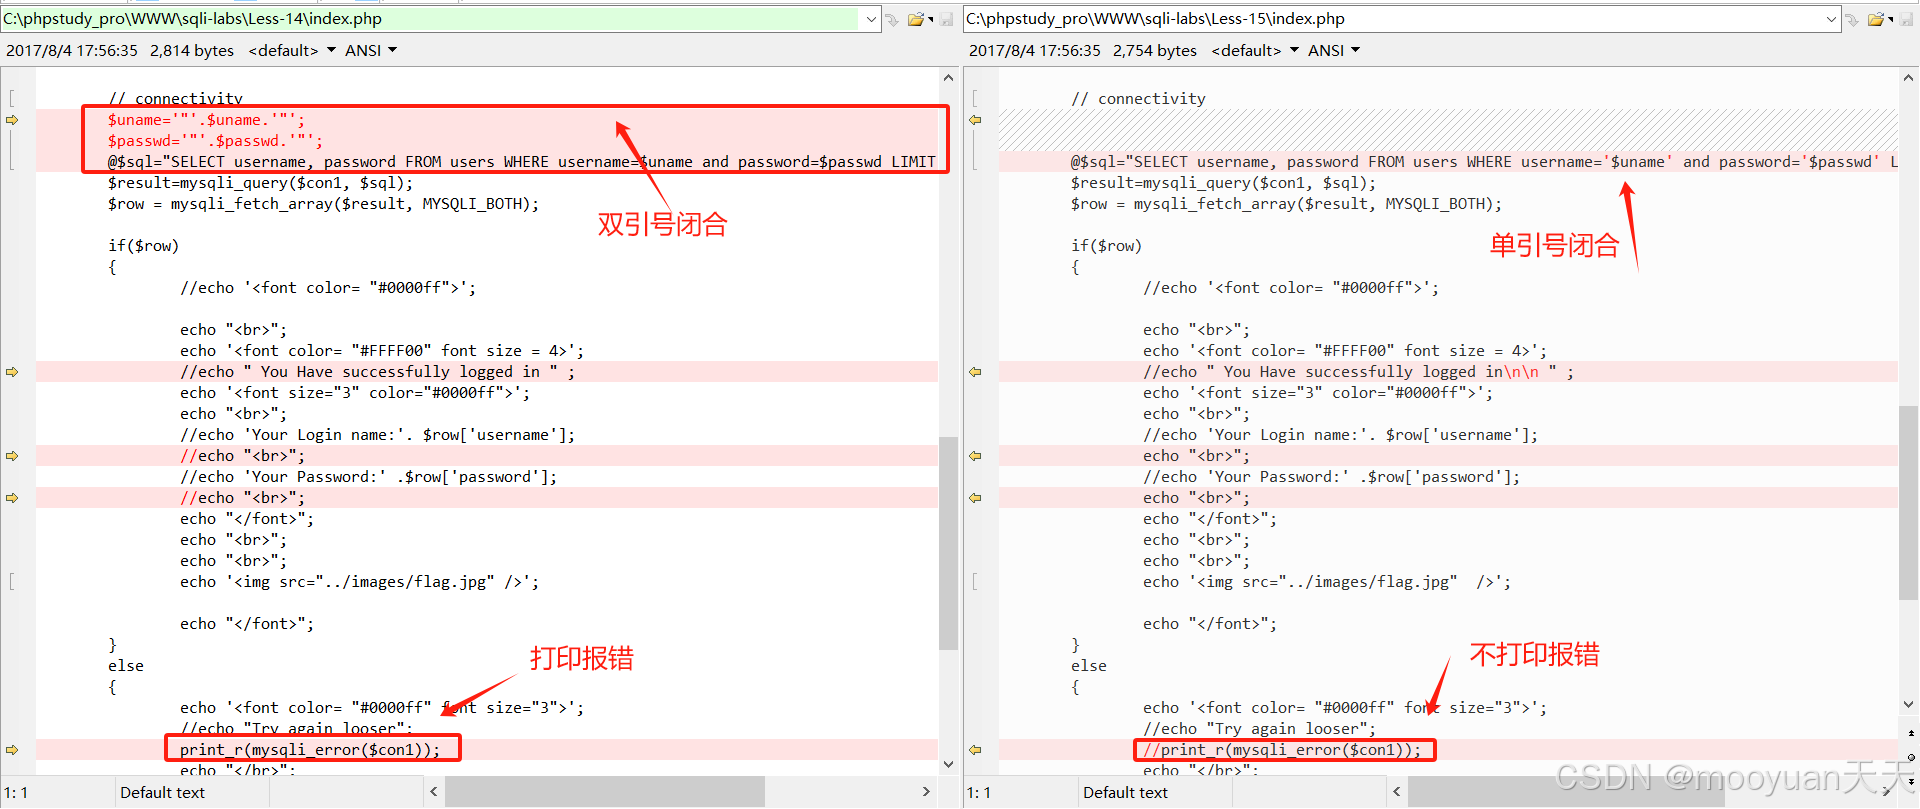The width and height of the screenshot is (1920, 809).
Task: Click left status bar 'Default text' label
Action: [x=162, y=792]
